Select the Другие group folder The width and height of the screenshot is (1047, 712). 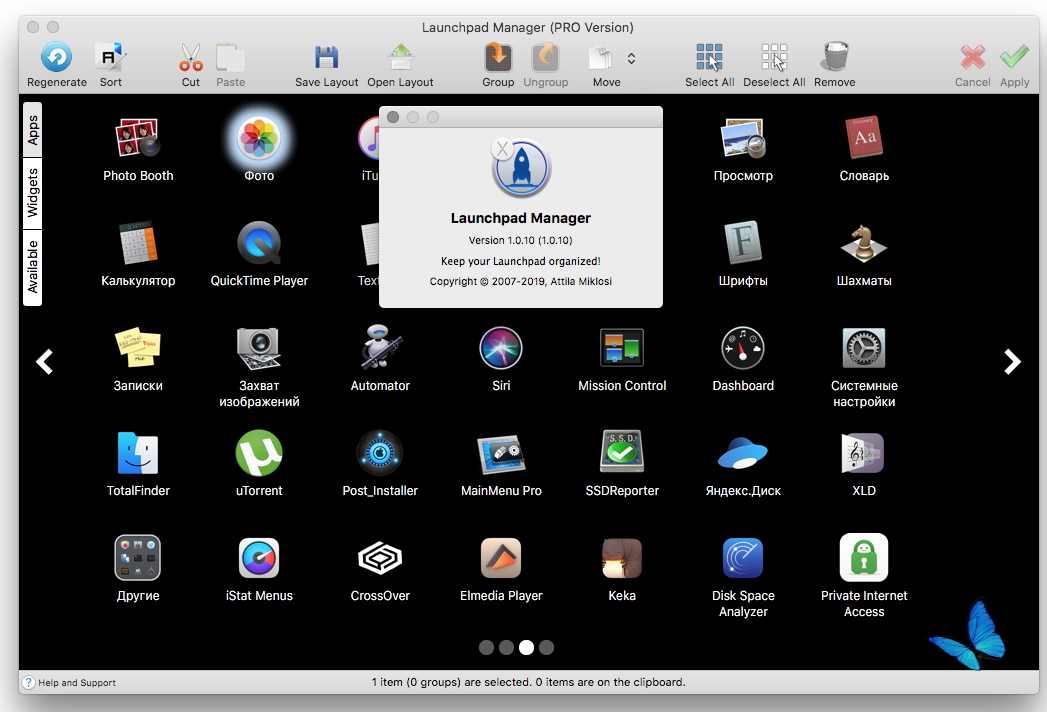point(138,558)
